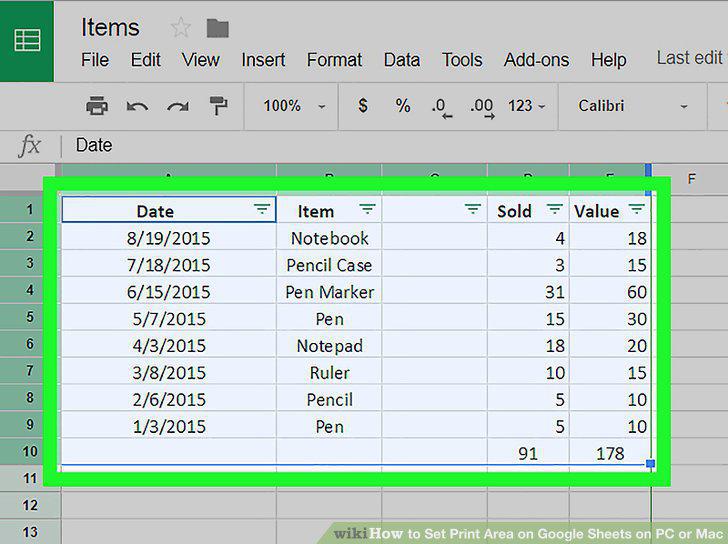Open filter for Date column
The width and height of the screenshot is (728, 544).
(262, 209)
